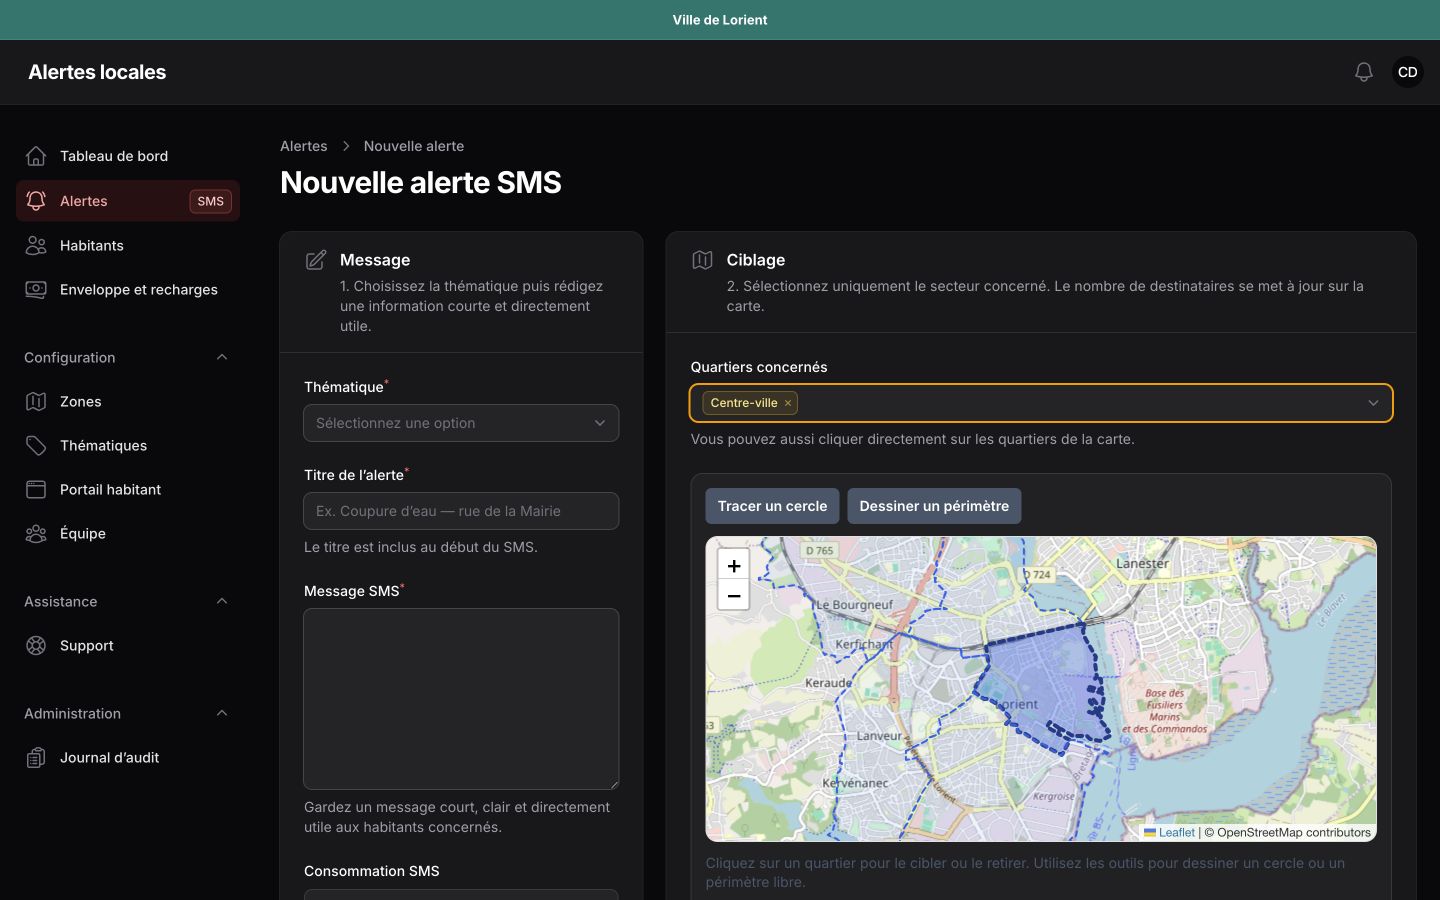Click the Ville de Lorient banner text
The height and width of the screenshot is (900, 1440).
[x=720, y=20]
